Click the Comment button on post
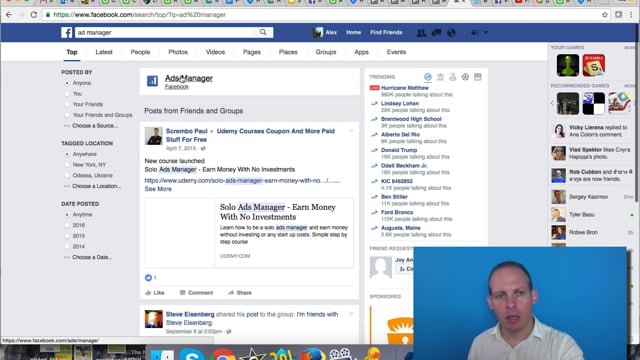 click(x=196, y=293)
